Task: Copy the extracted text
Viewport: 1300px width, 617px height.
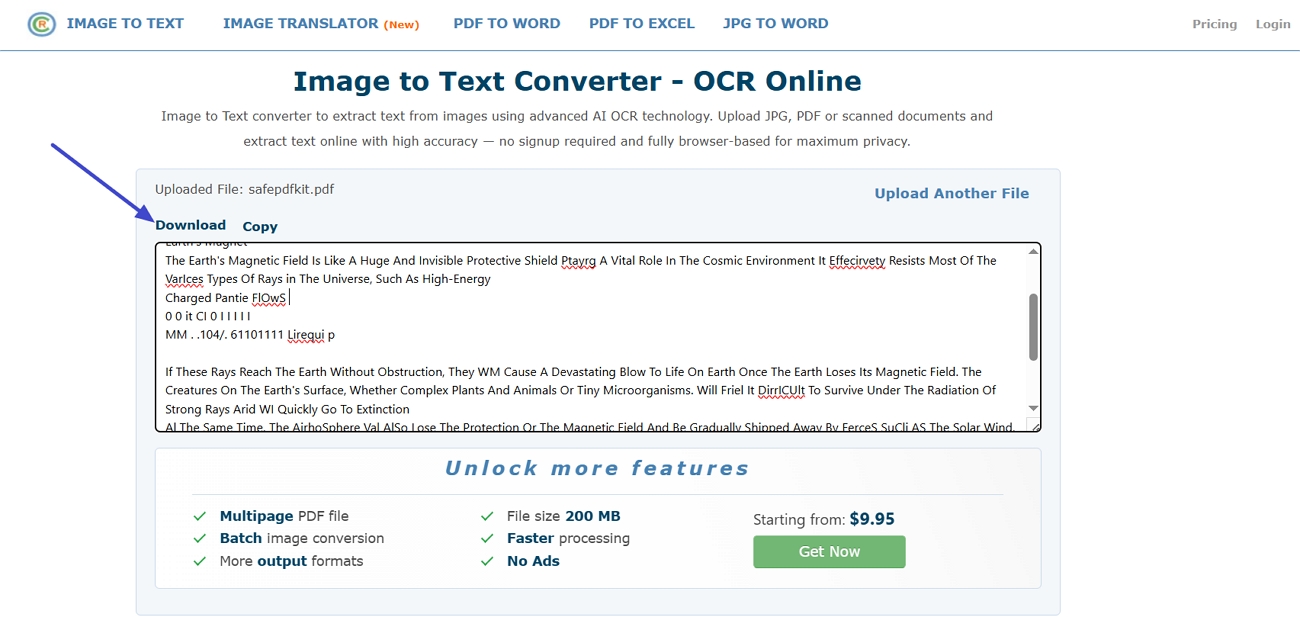Action: (x=260, y=227)
